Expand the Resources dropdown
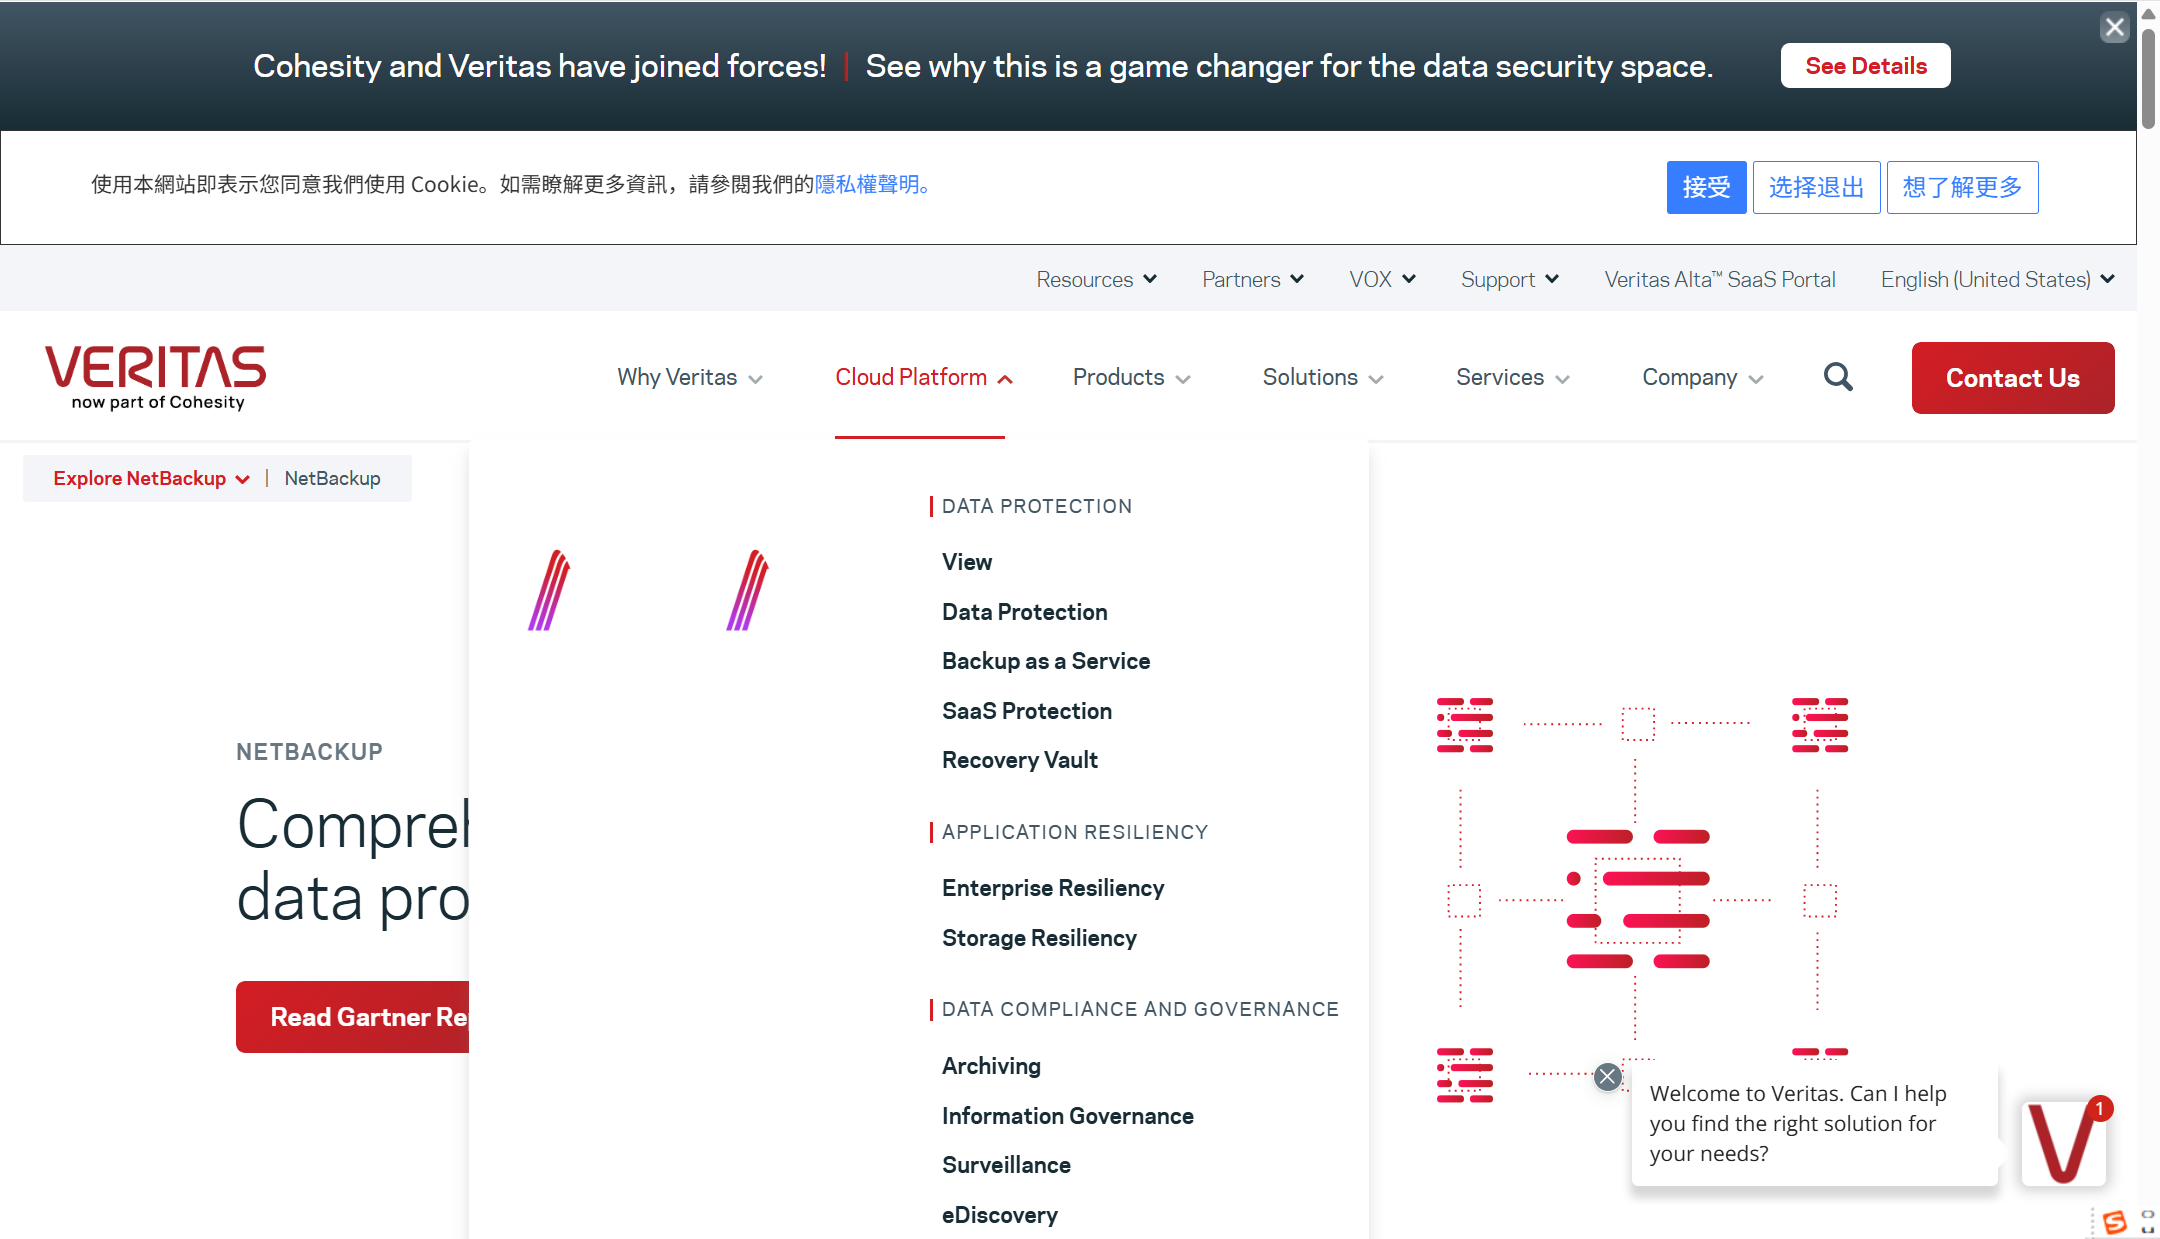This screenshot has height=1239, width=2160. [x=1096, y=280]
